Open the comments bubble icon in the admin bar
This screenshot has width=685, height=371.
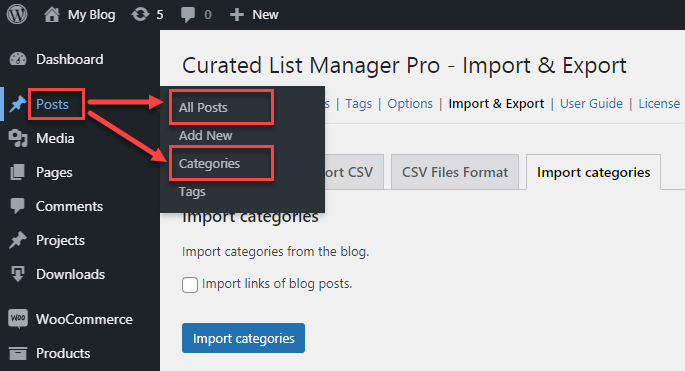click(x=188, y=15)
